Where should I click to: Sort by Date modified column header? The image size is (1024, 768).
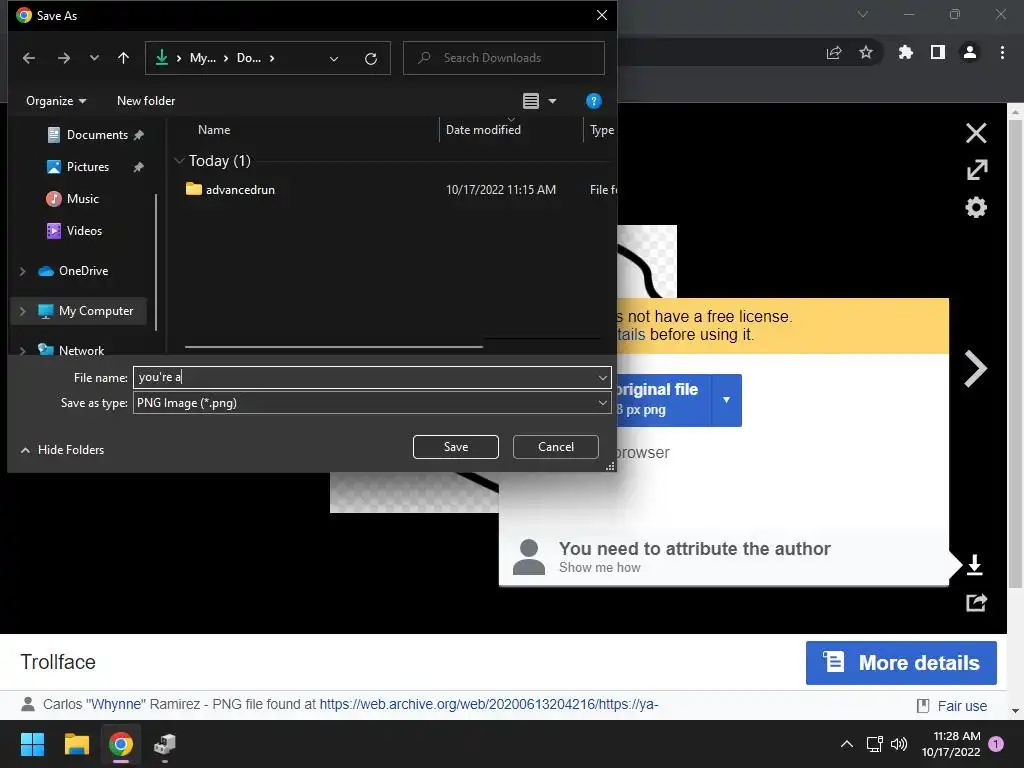pos(483,130)
